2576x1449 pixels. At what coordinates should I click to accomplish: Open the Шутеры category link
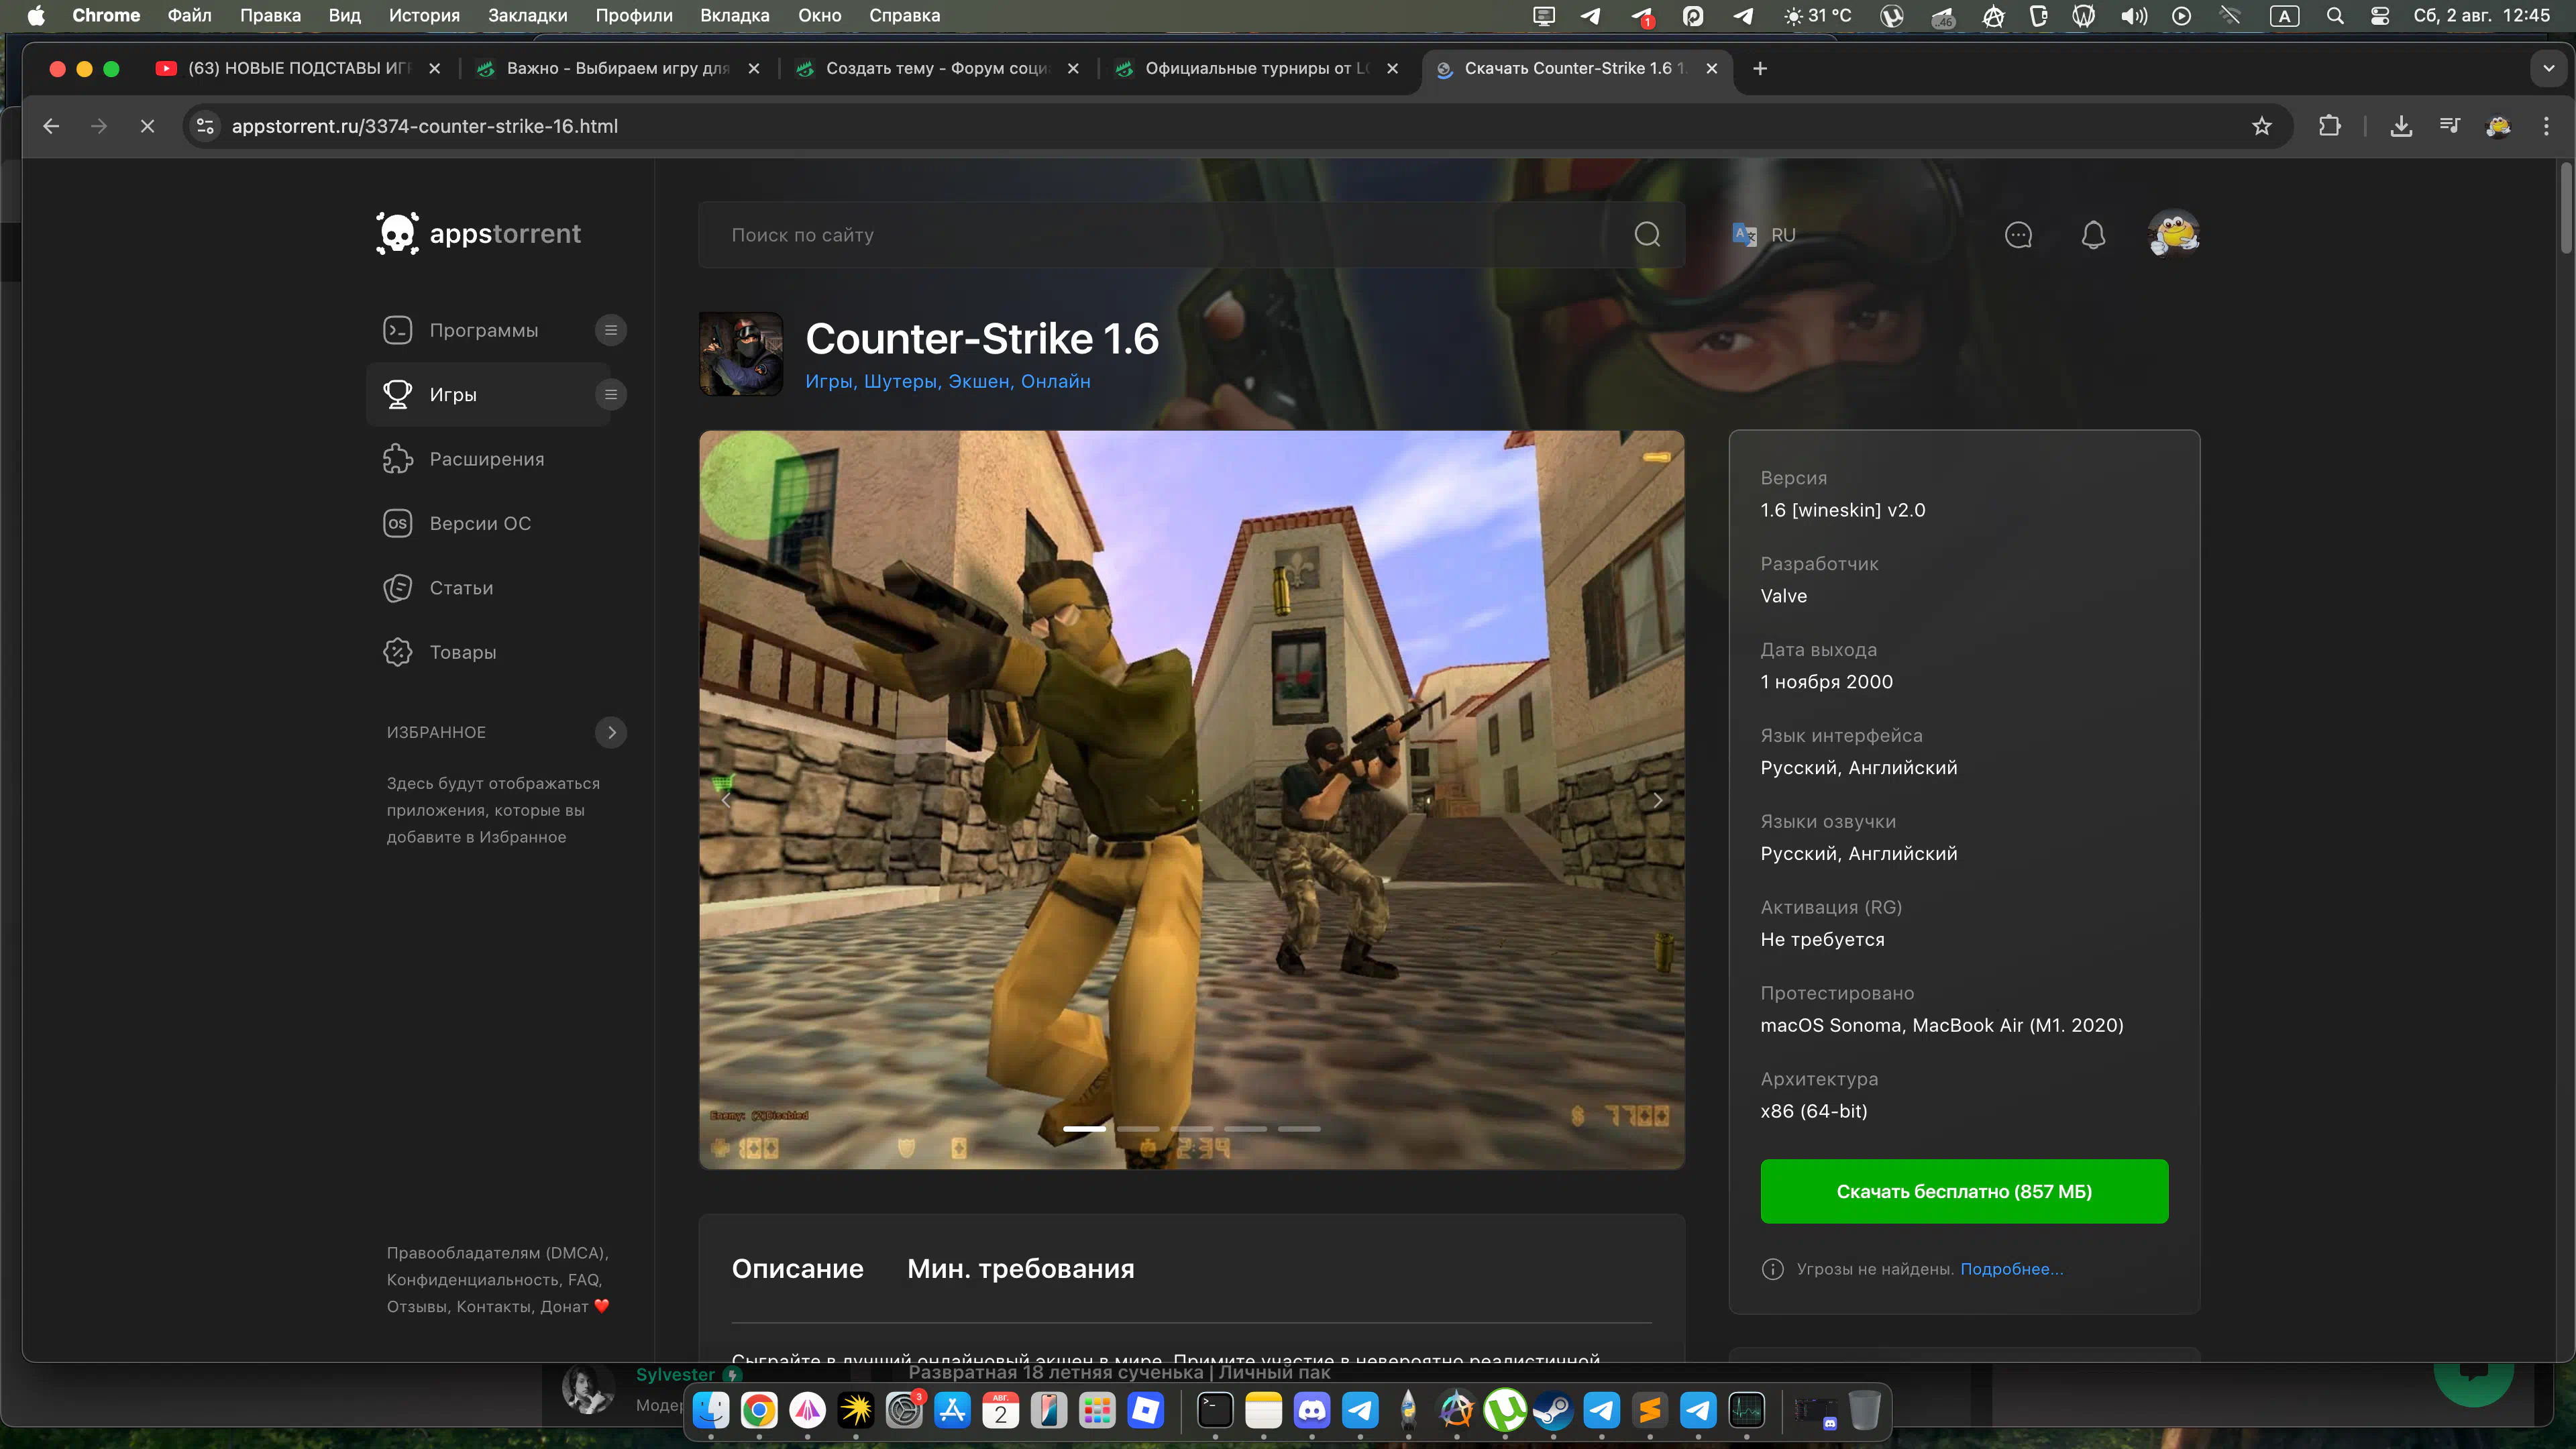[899, 381]
